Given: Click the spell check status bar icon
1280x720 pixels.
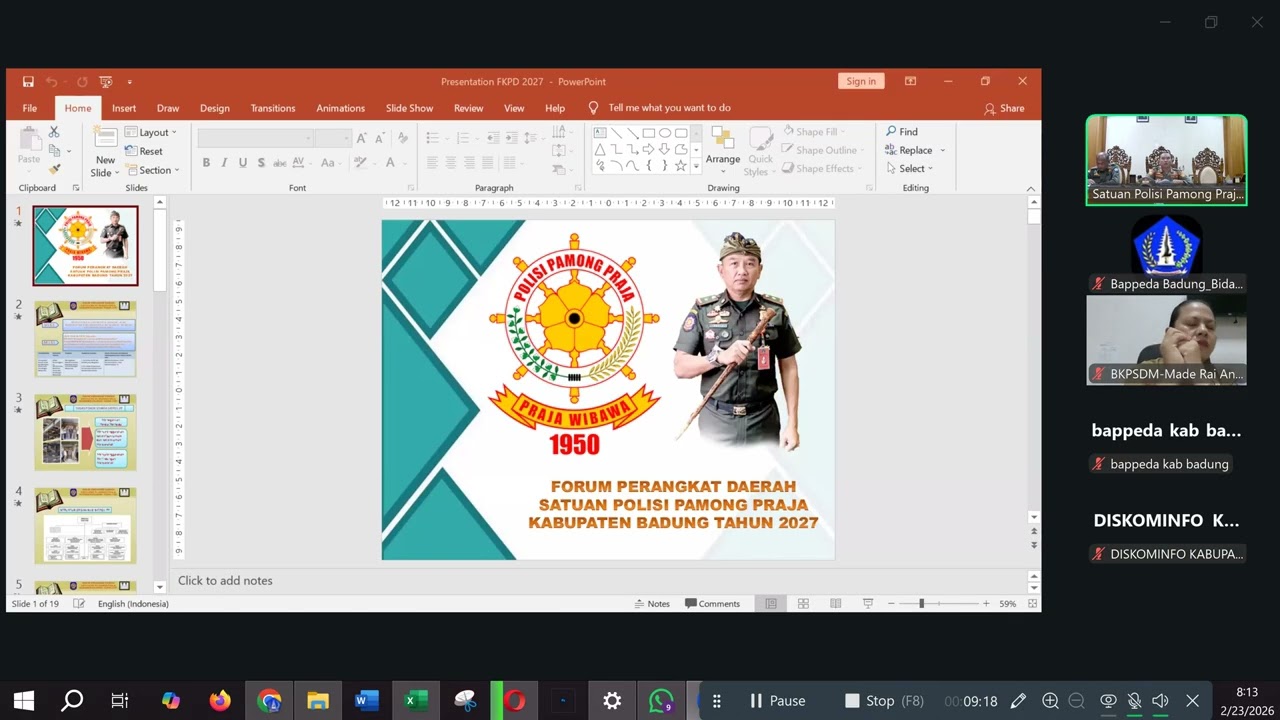Looking at the screenshot, I should 79,604.
